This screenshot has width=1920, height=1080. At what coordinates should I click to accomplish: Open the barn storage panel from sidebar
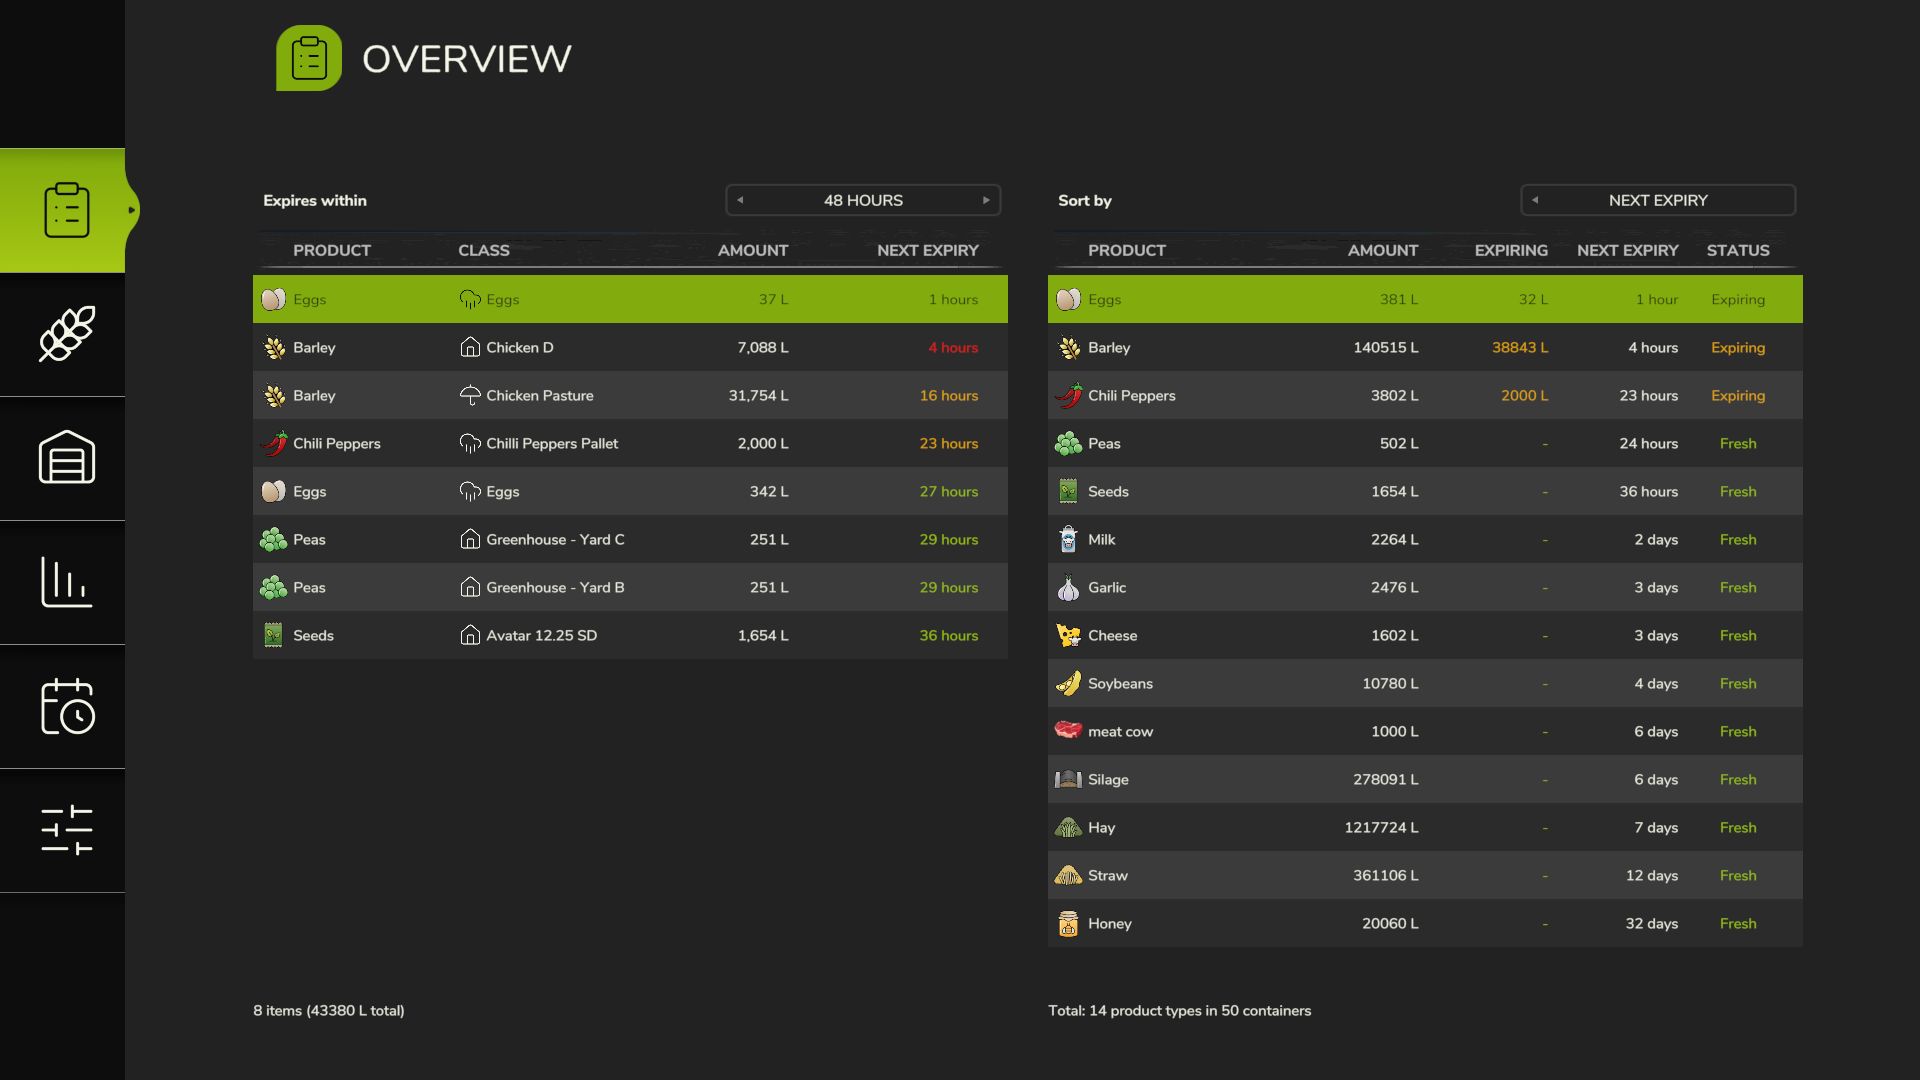[66, 458]
